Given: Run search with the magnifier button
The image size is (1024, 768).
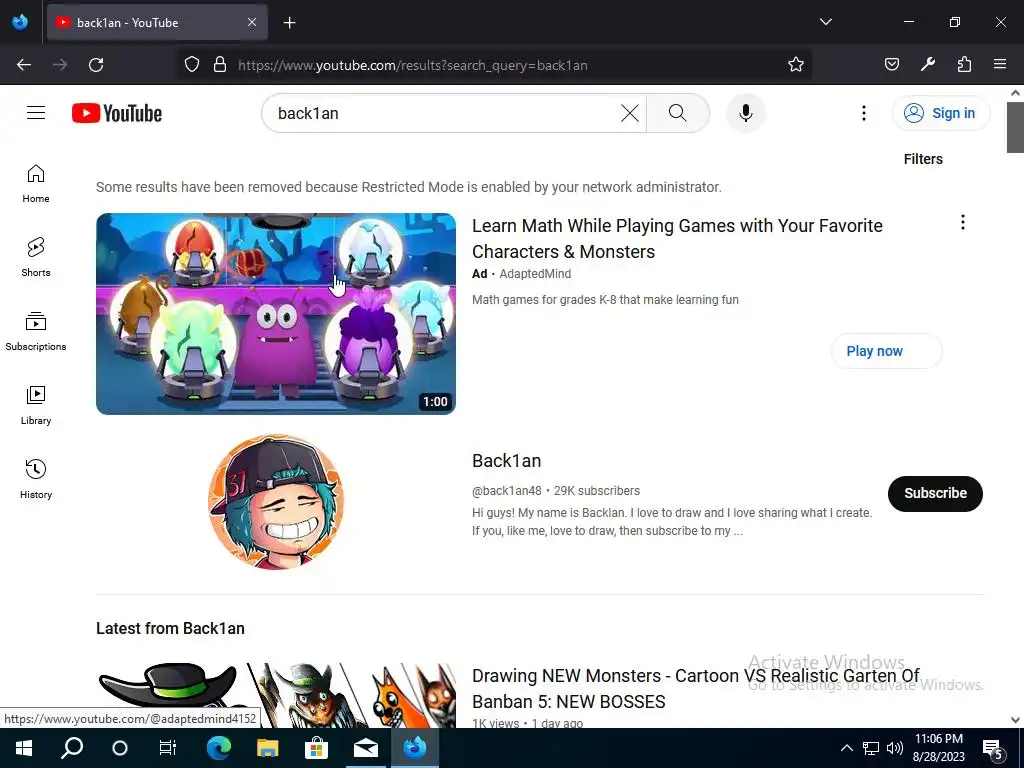Looking at the screenshot, I should (x=678, y=113).
